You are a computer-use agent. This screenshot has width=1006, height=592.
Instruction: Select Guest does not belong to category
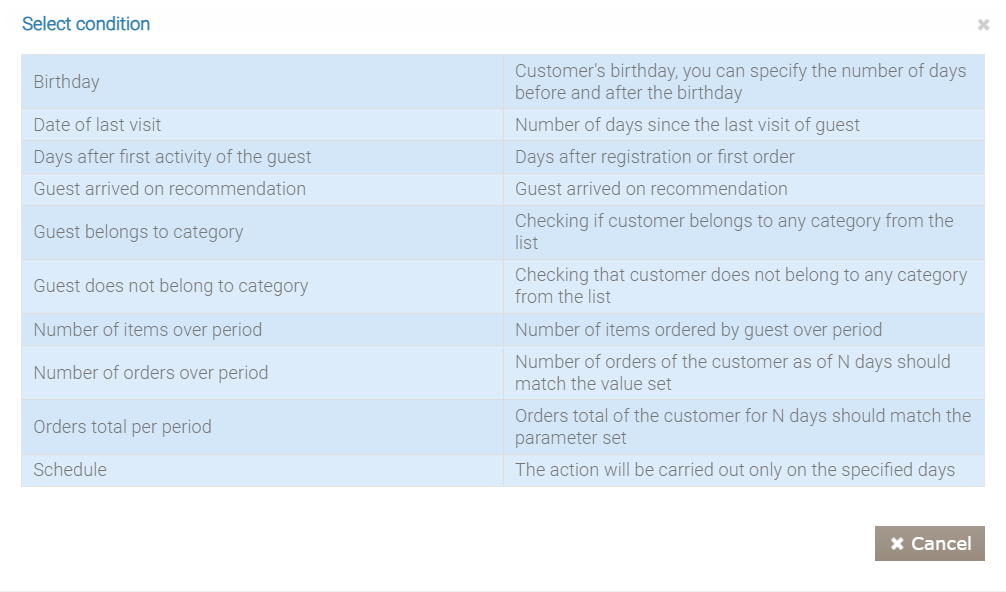click(171, 286)
